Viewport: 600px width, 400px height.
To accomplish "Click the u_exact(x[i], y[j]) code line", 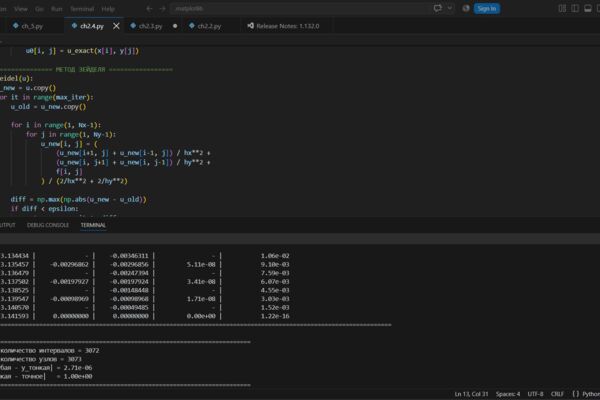I will tap(82, 51).
